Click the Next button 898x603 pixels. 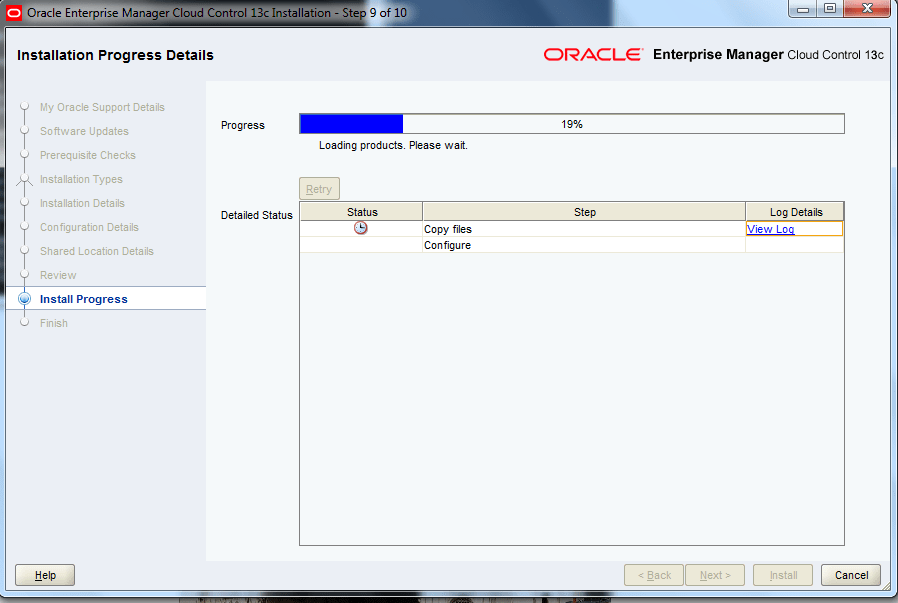(715, 575)
